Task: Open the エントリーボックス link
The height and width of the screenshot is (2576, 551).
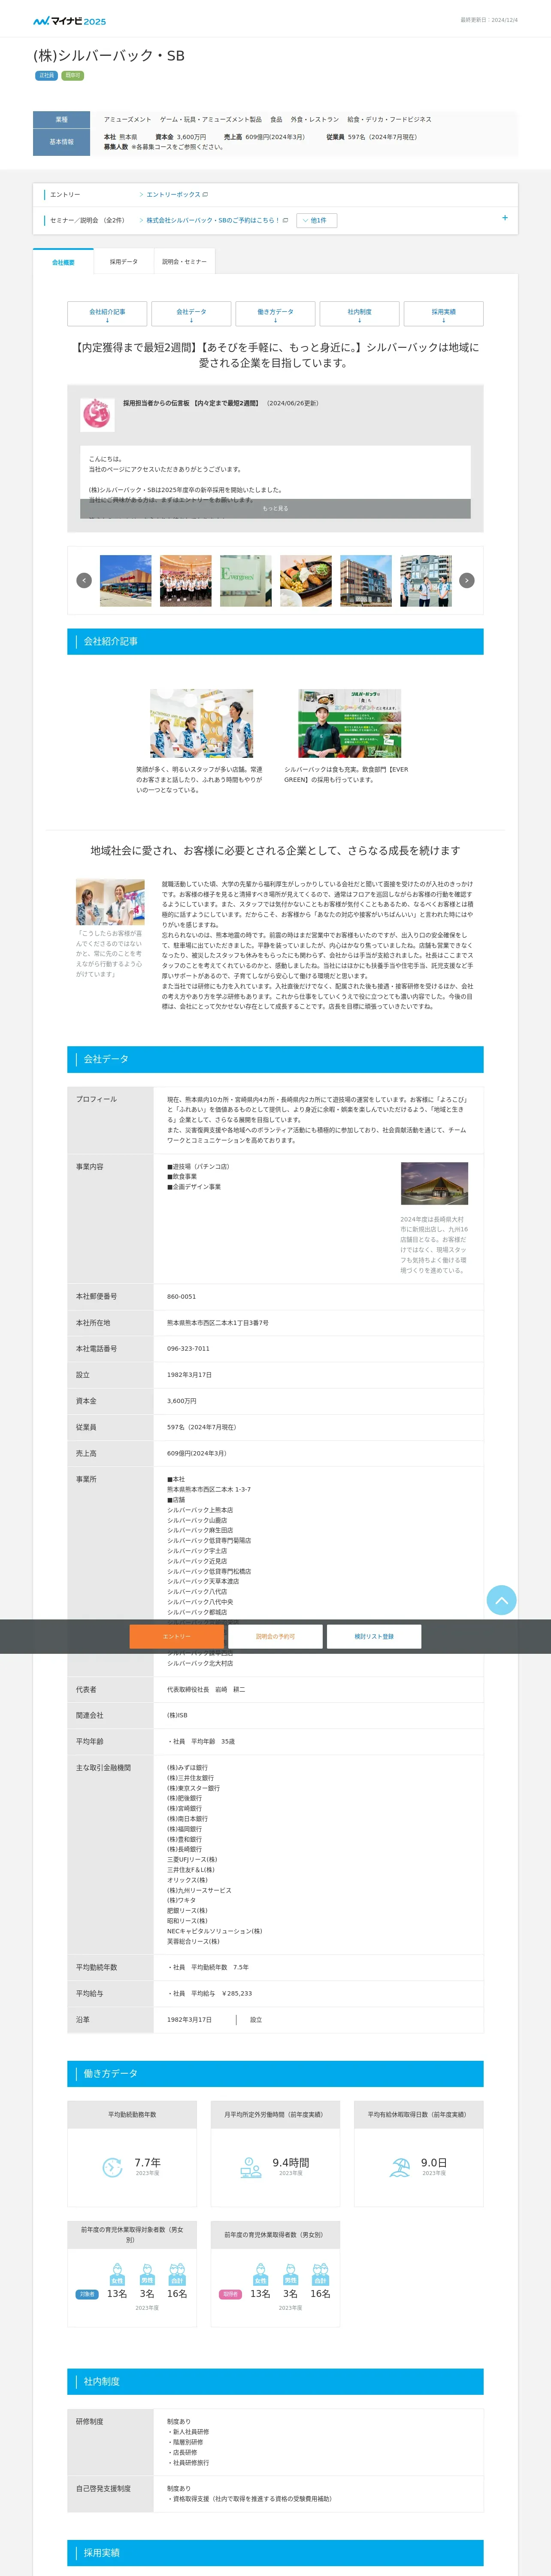Action: 177,194
